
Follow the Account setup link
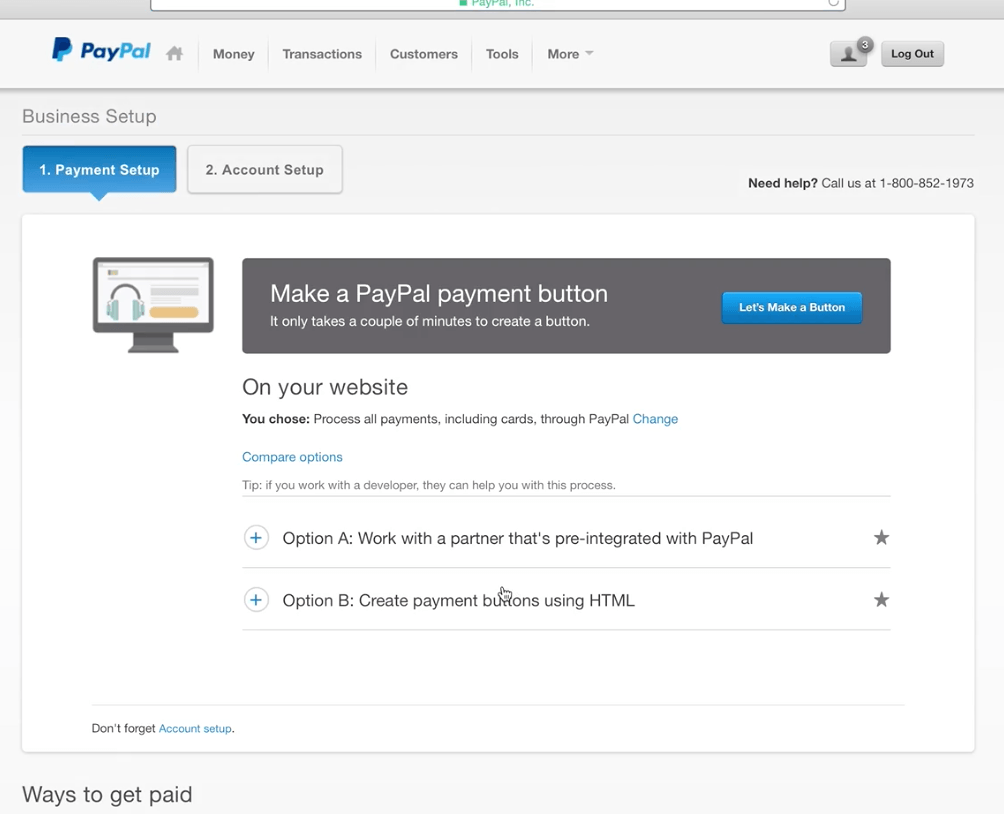click(195, 728)
